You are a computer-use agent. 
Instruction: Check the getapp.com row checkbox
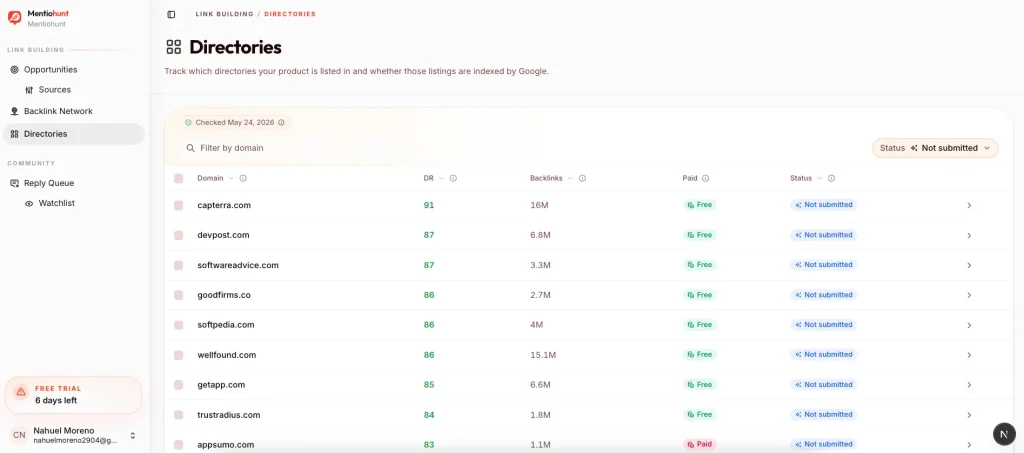click(178, 384)
